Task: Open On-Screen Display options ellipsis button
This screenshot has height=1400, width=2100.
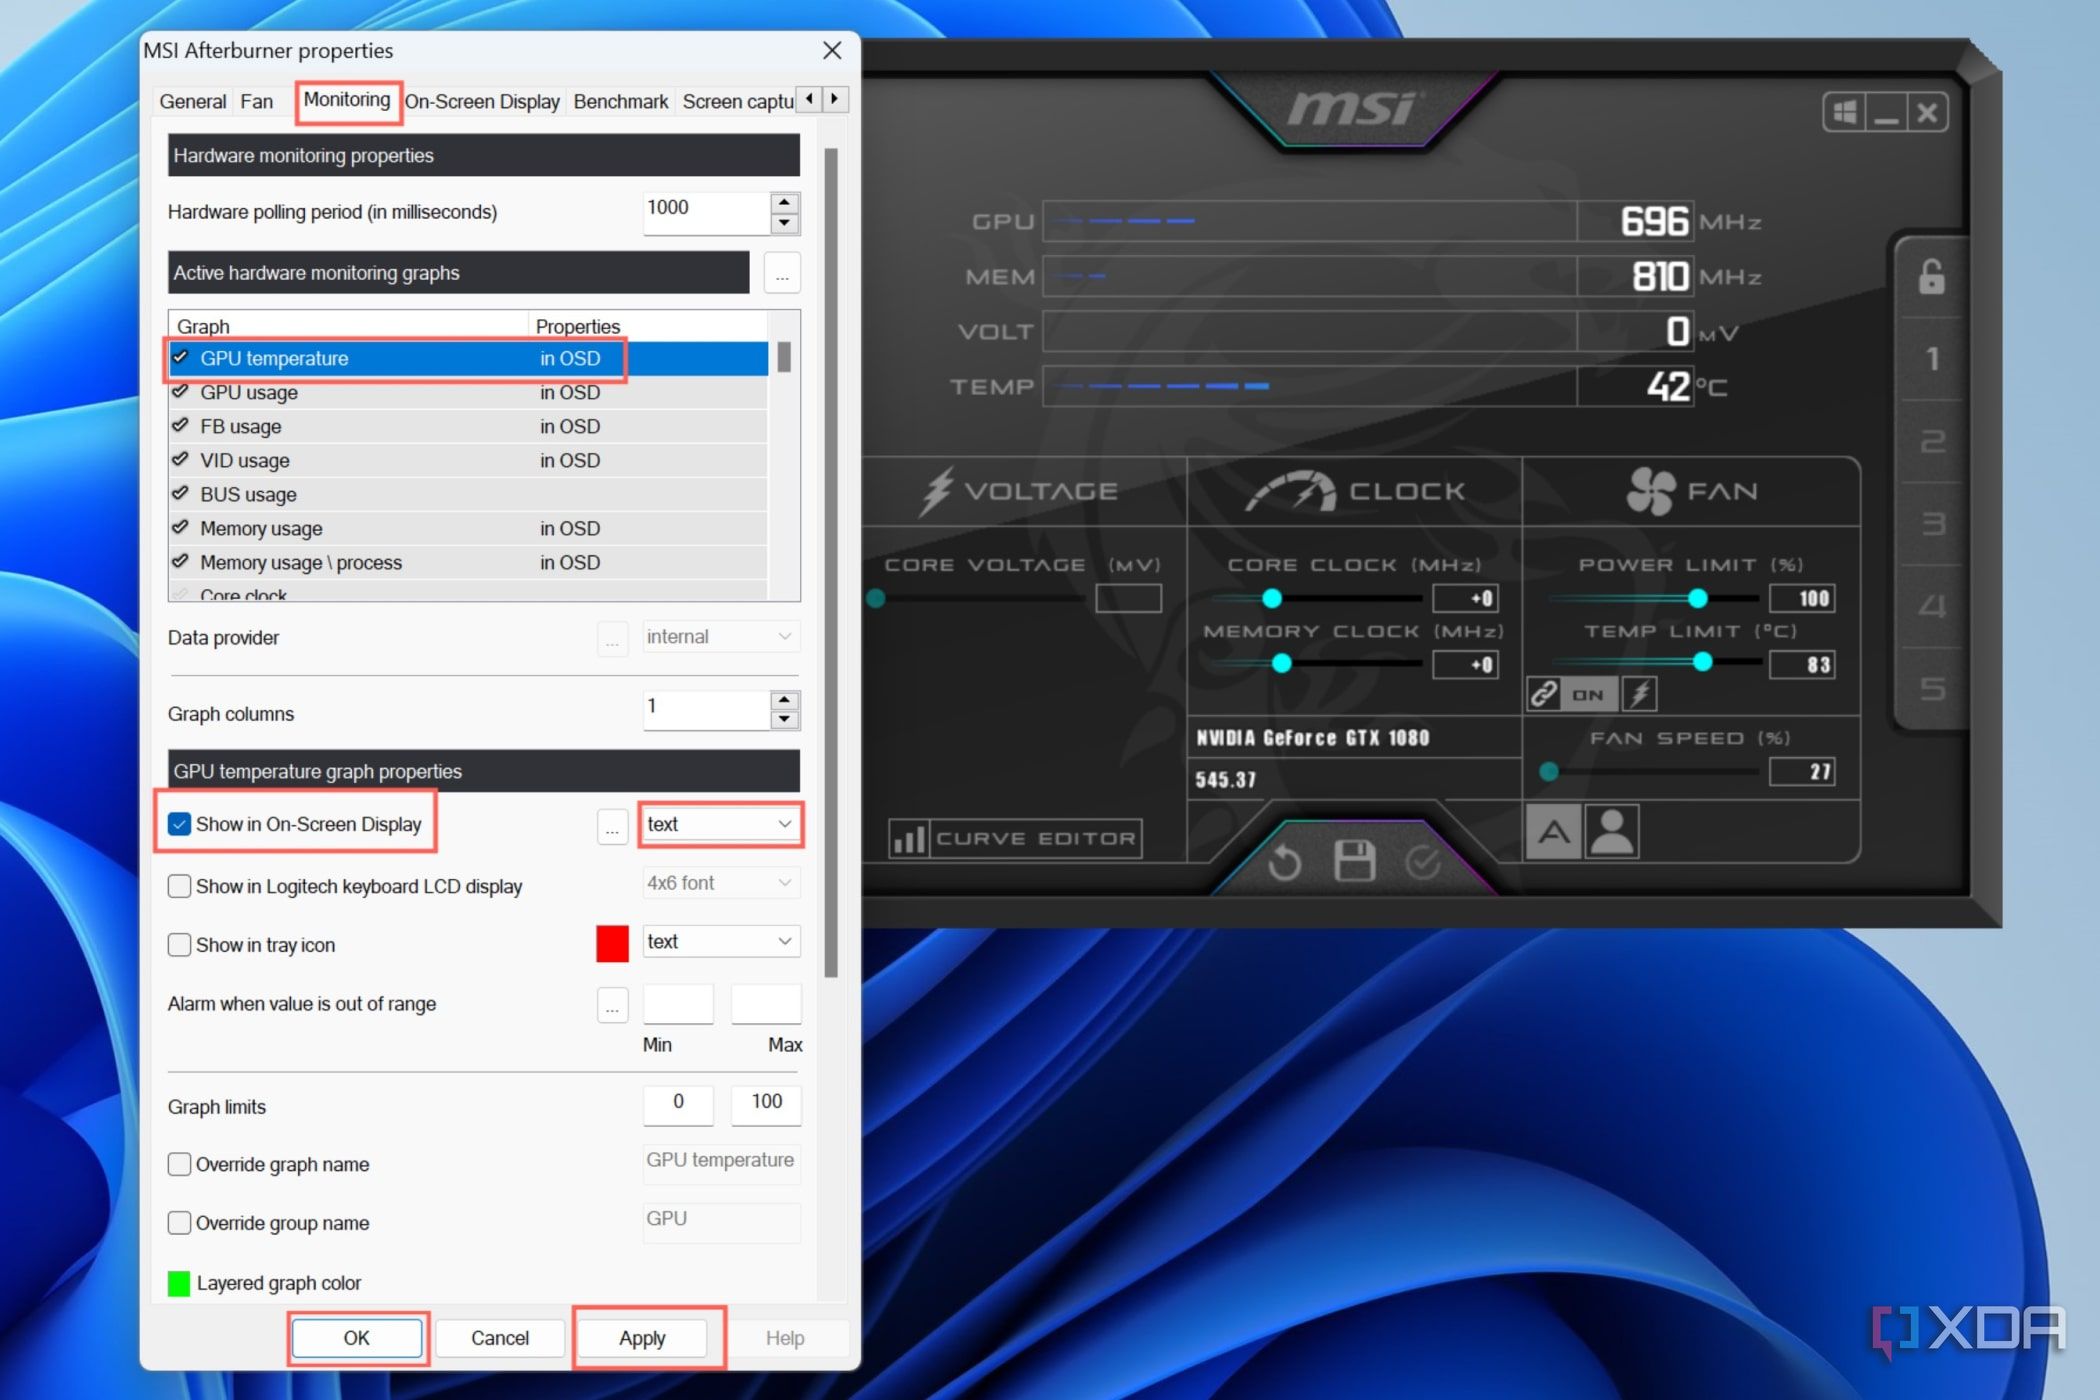Action: tap(612, 826)
